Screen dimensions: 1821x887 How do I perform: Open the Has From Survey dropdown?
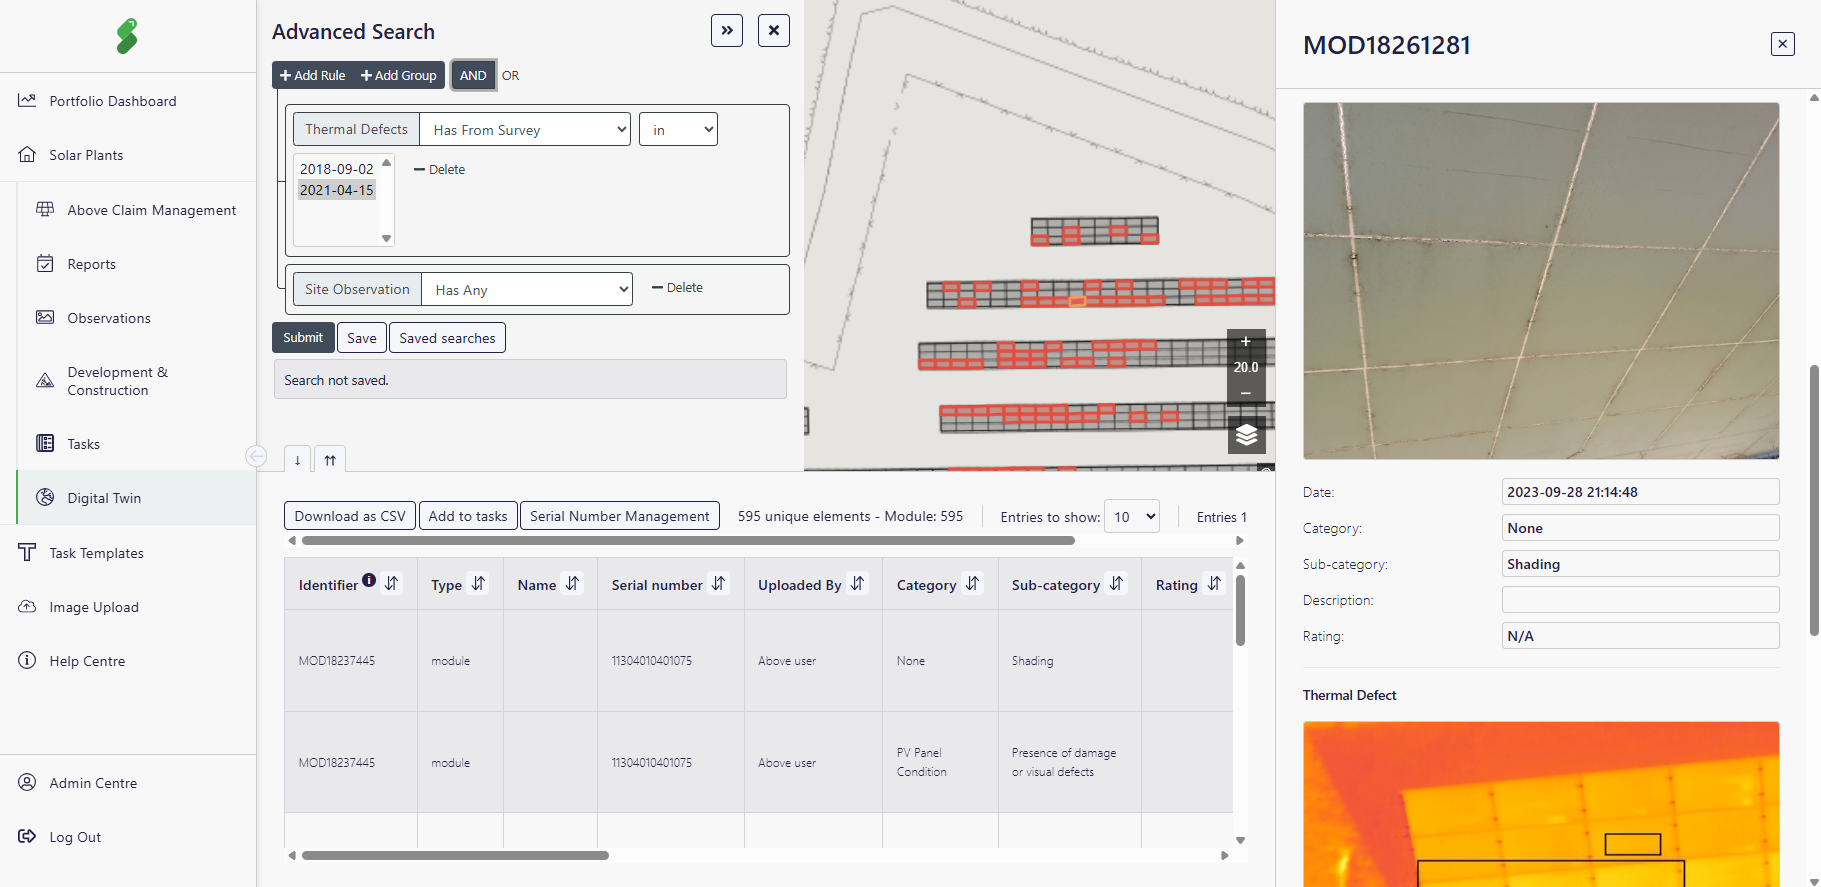pyautogui.click(x=525, y=130)
